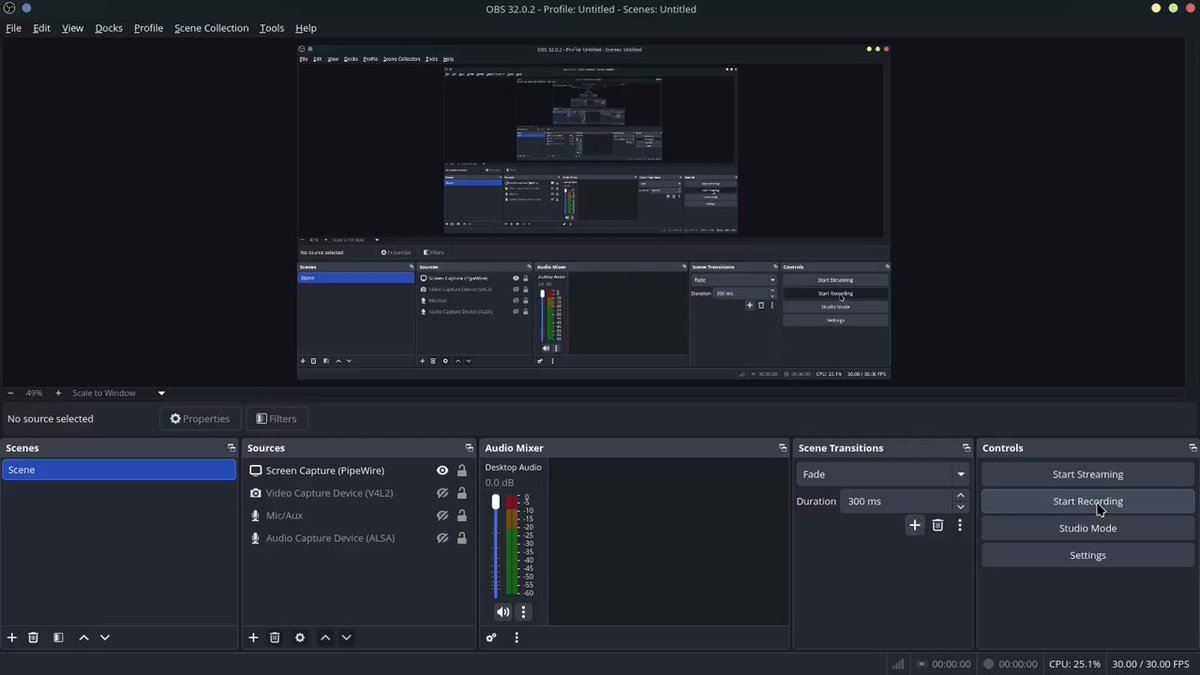Remove selected scene with trash icon
The height and width of the screenshot is (675, 1200).
coord(33,637)
